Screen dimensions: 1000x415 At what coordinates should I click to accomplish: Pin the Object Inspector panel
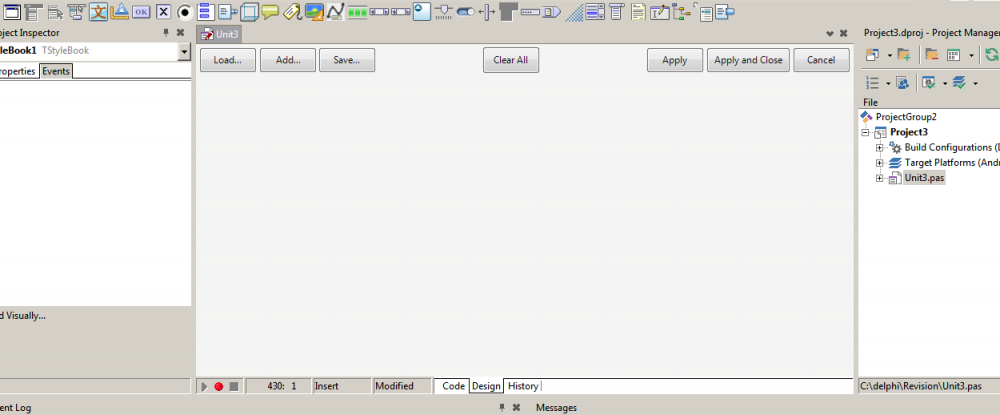166,33
